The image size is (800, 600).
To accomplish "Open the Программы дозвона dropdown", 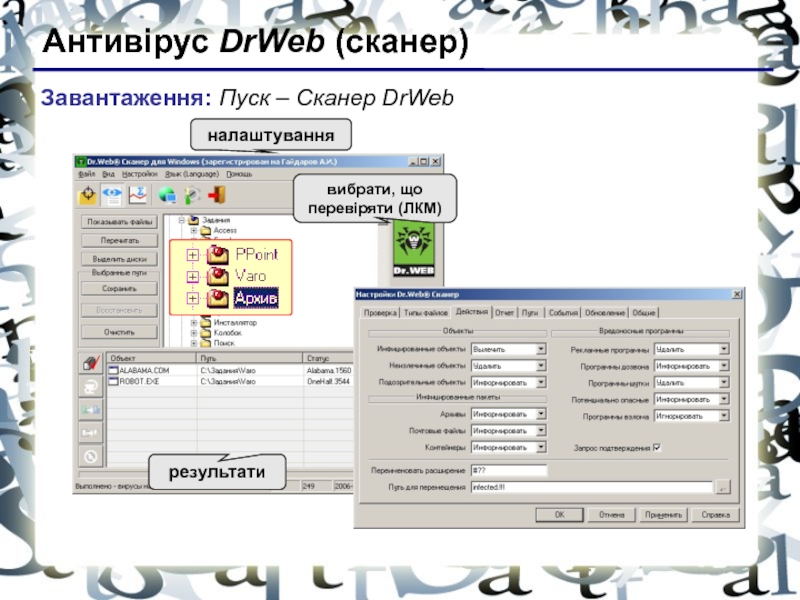I will (724, 366).
